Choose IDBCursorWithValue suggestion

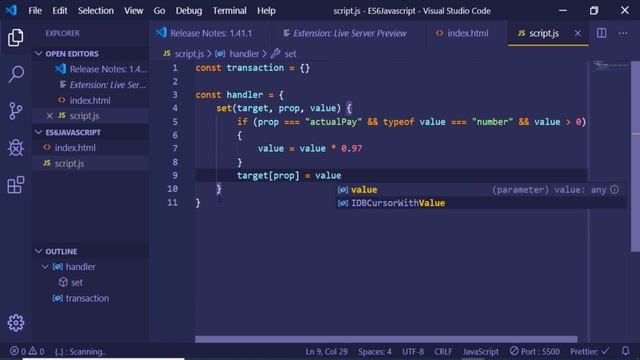480,203
